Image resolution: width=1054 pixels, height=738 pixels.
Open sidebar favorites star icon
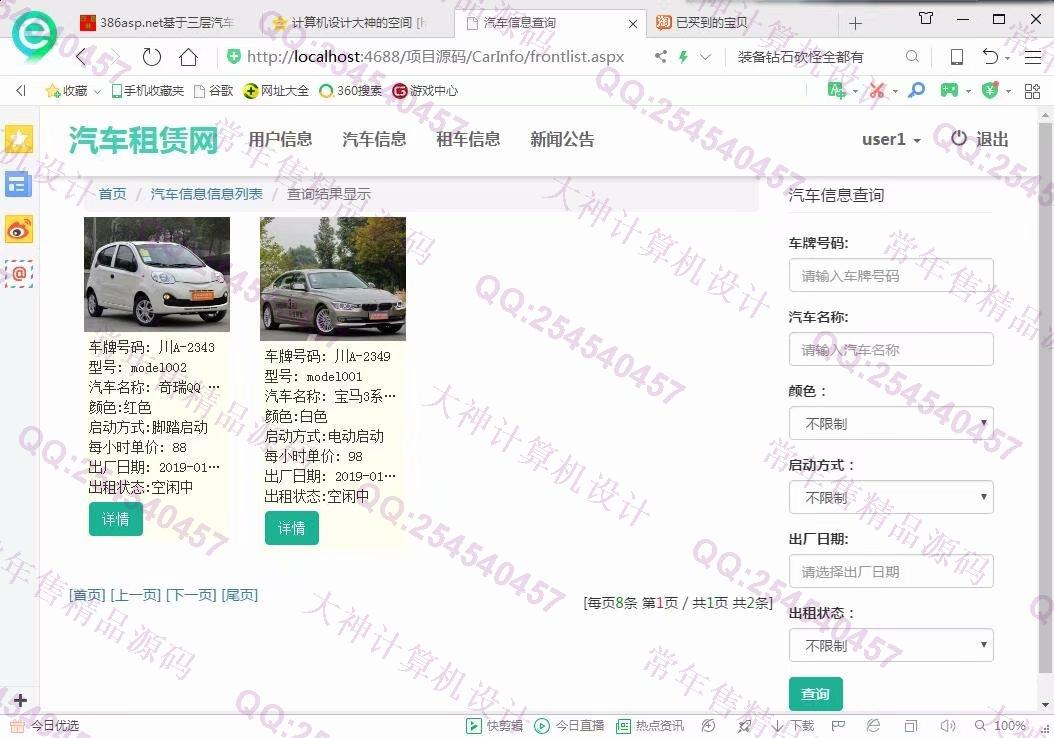tap(19, 139)
